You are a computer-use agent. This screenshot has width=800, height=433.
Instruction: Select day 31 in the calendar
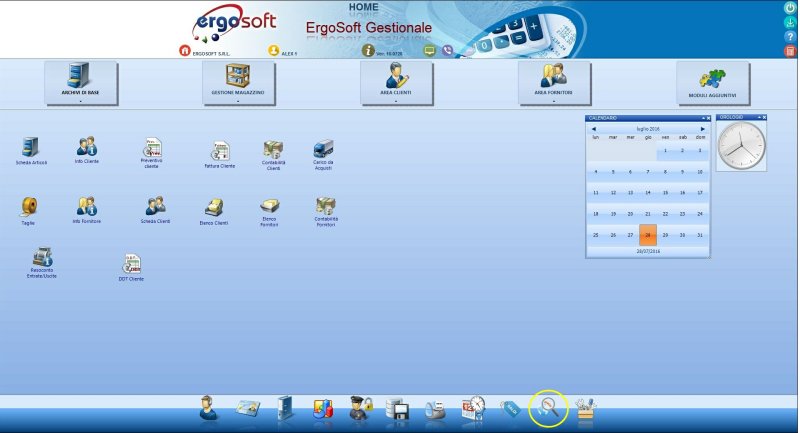click(700, 235)
